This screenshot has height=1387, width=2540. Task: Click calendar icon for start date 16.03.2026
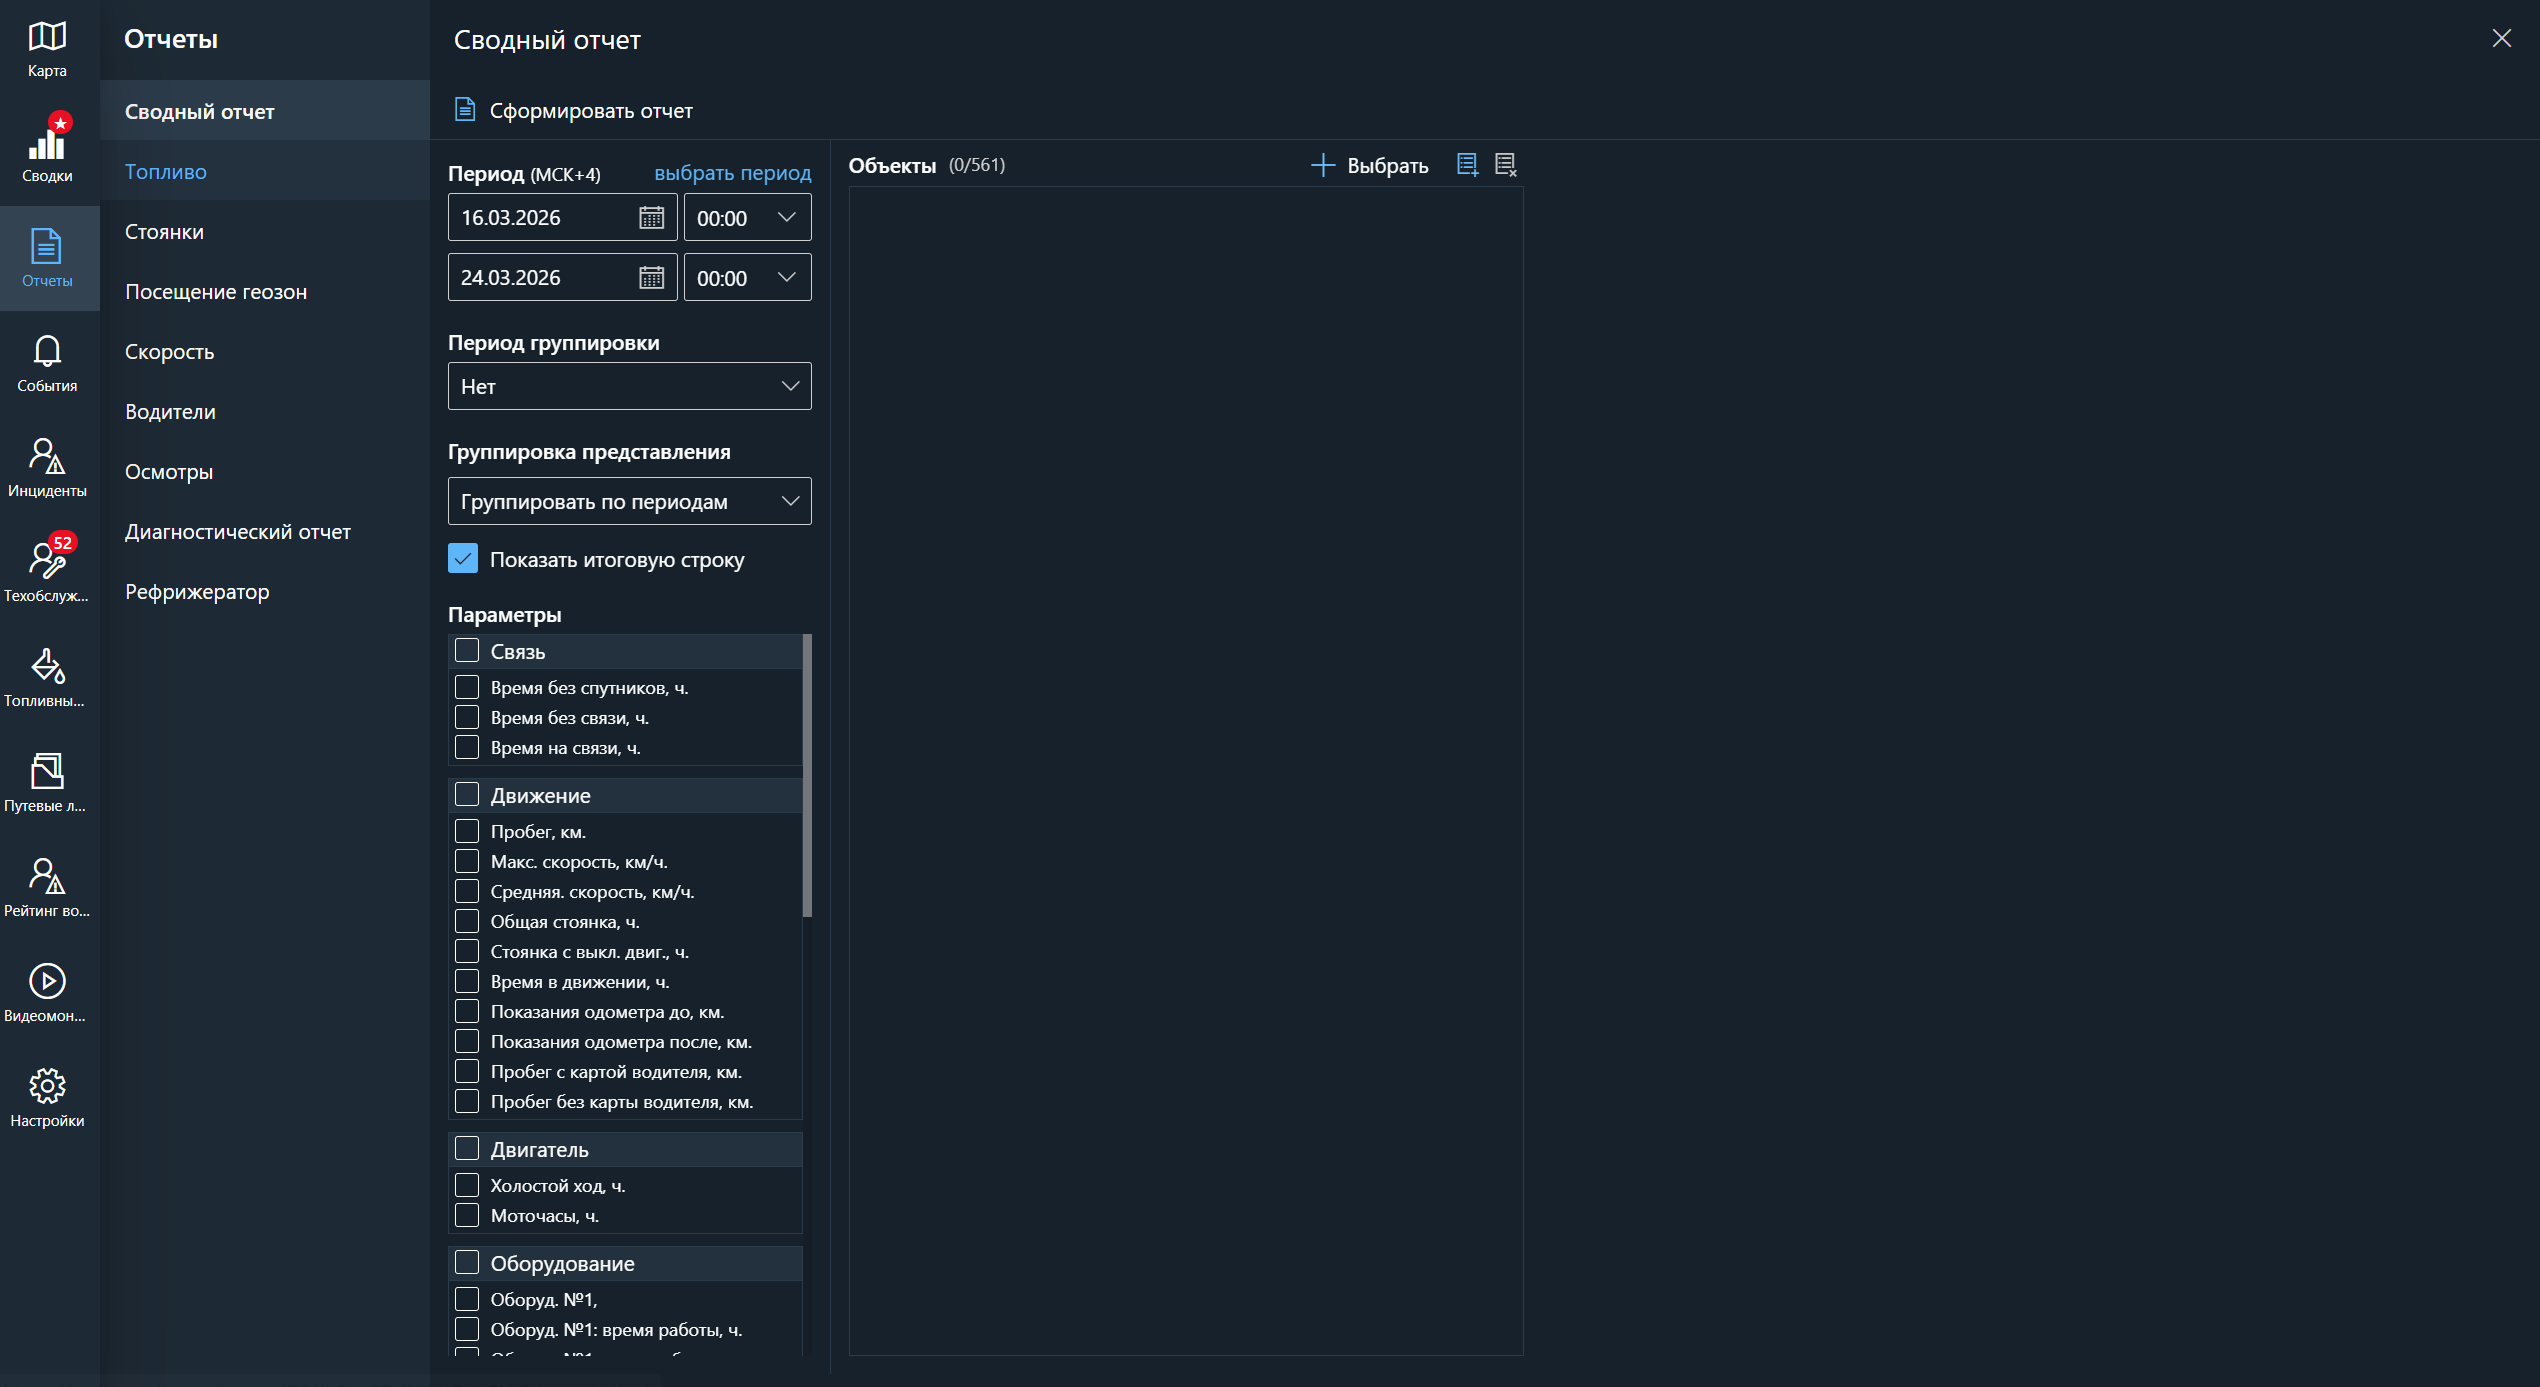coord(651,218)
